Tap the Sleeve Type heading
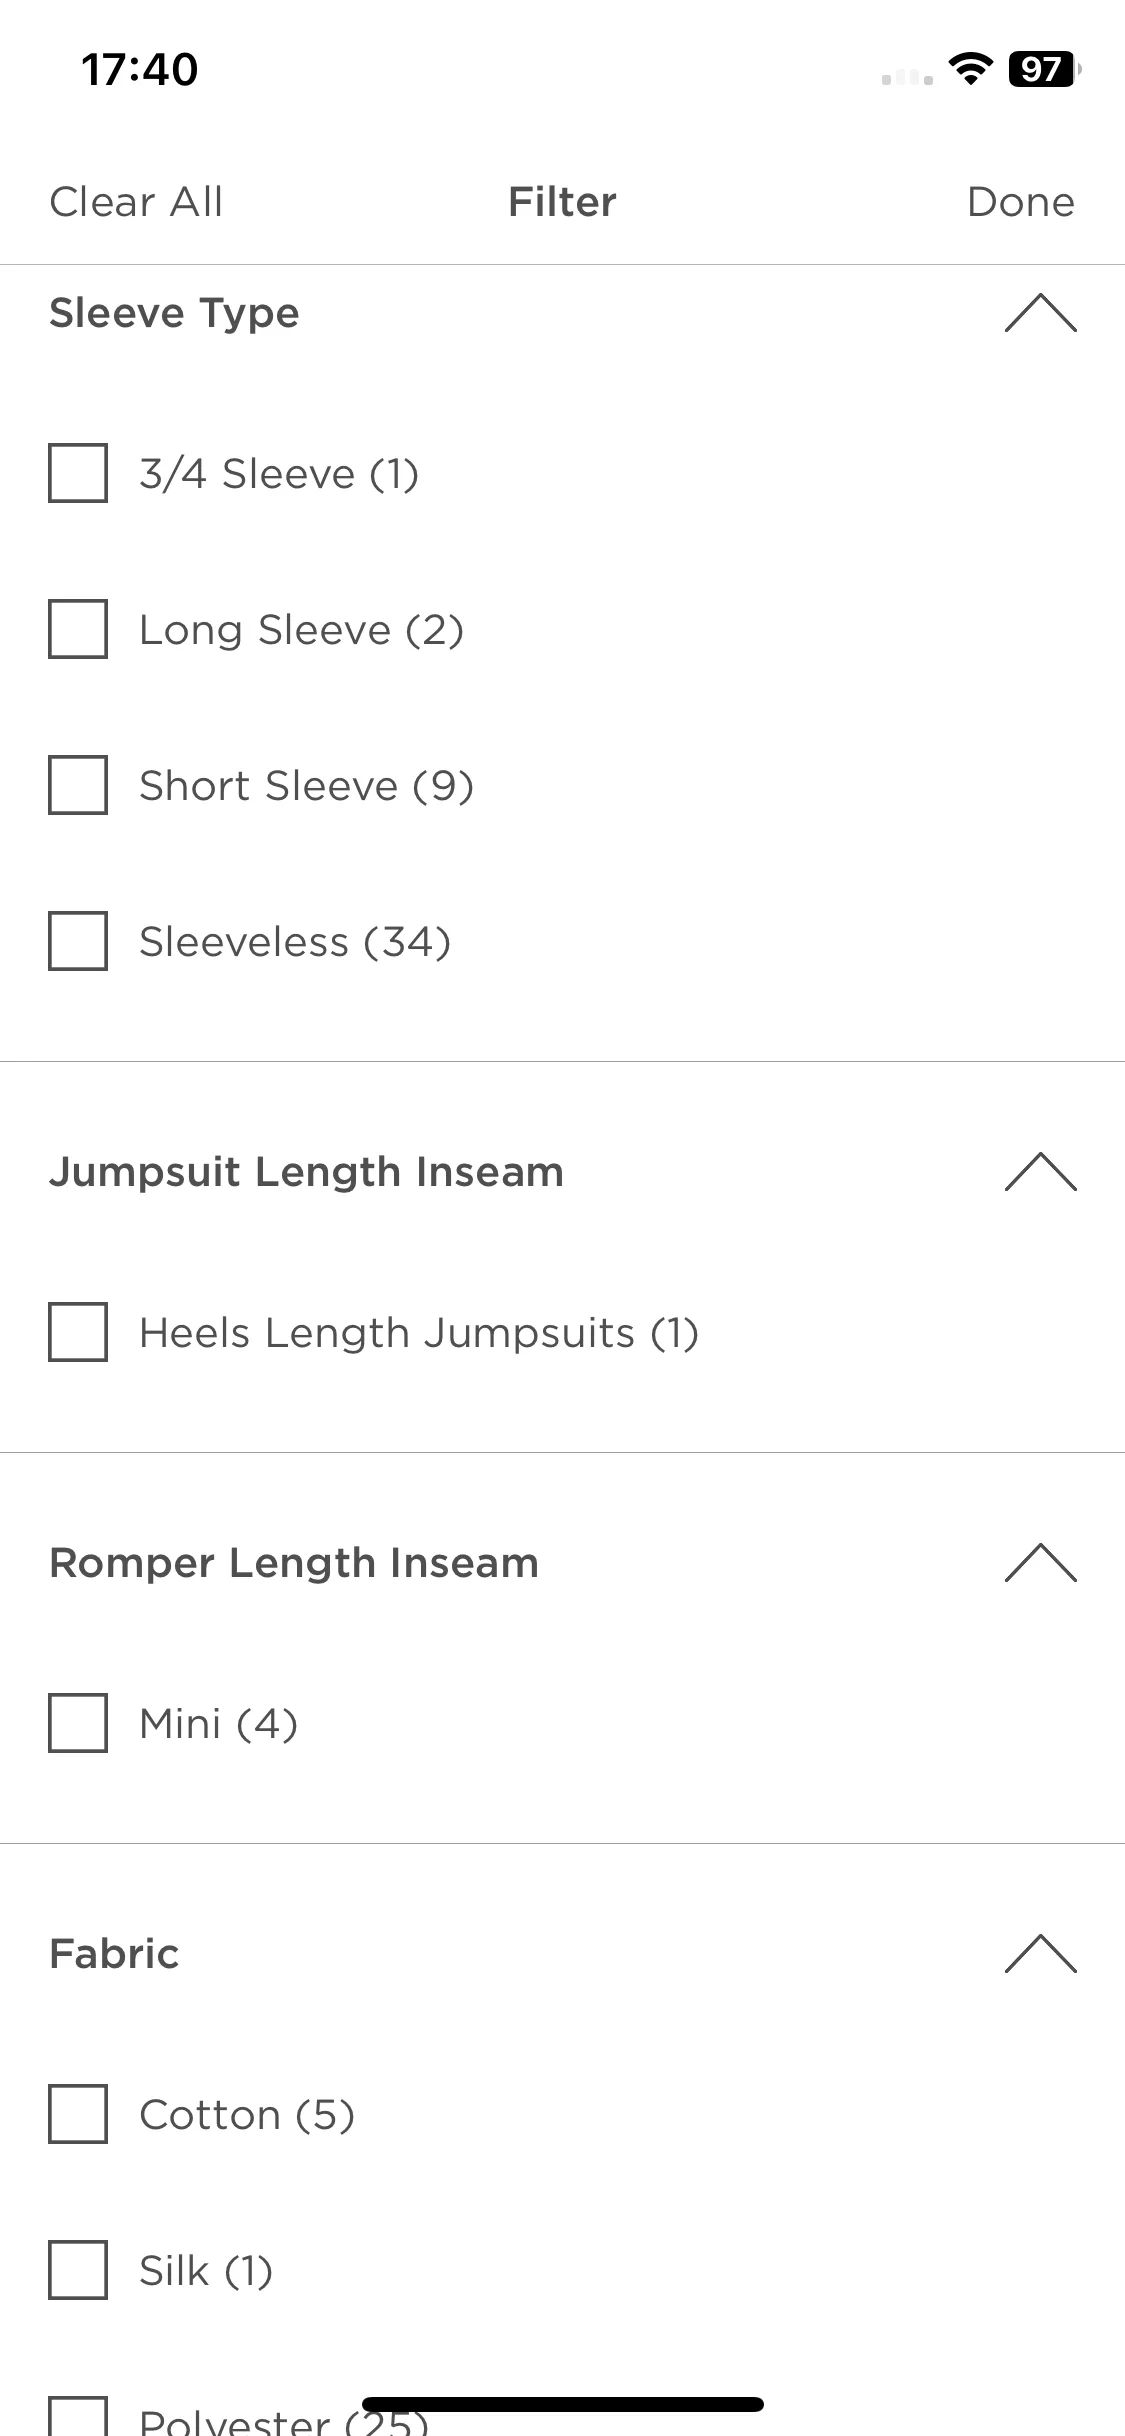 click(x=174, y=313)
